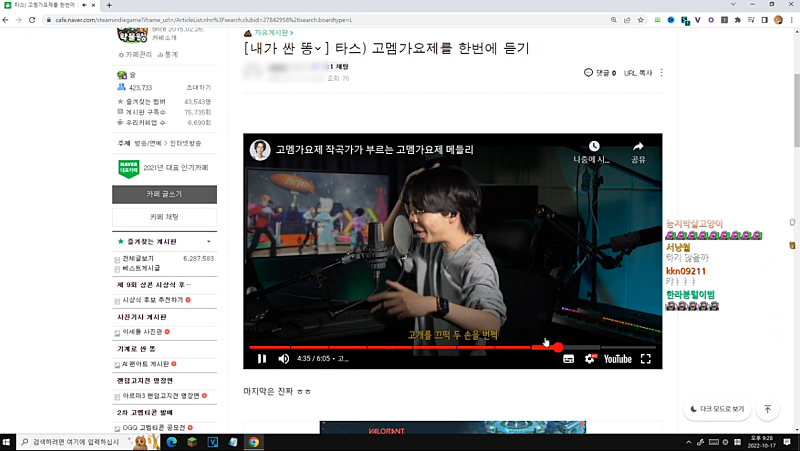Image resolution: width=800 pixels, height=451 pixels.
Task: Open the Extensions puzzle-piece icon
Action: coord(737,20)
